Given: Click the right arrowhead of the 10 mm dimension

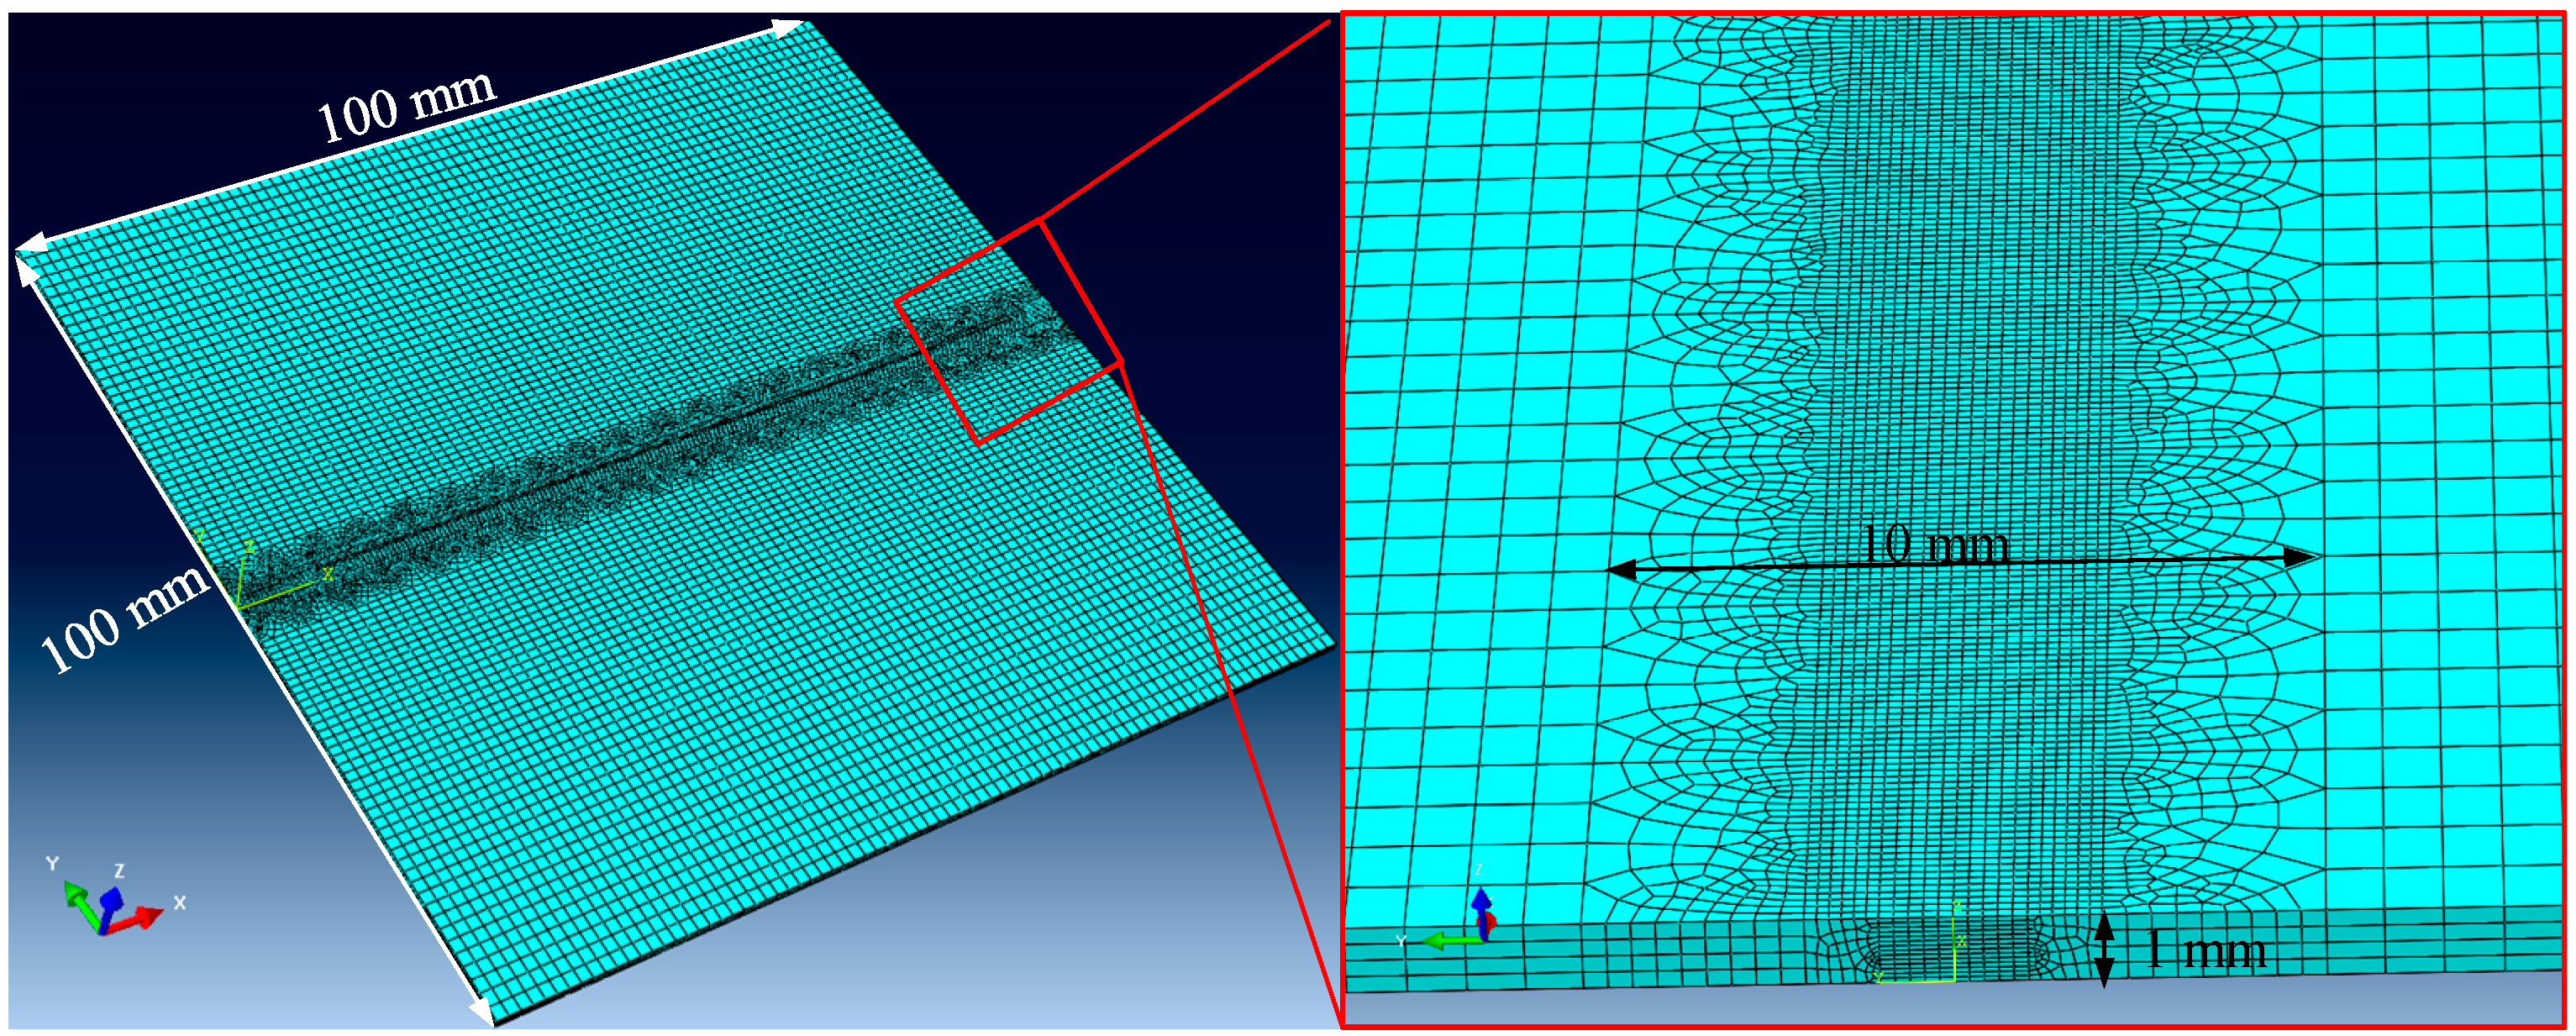Looking at the screenshot, I should click(2302, 556).
